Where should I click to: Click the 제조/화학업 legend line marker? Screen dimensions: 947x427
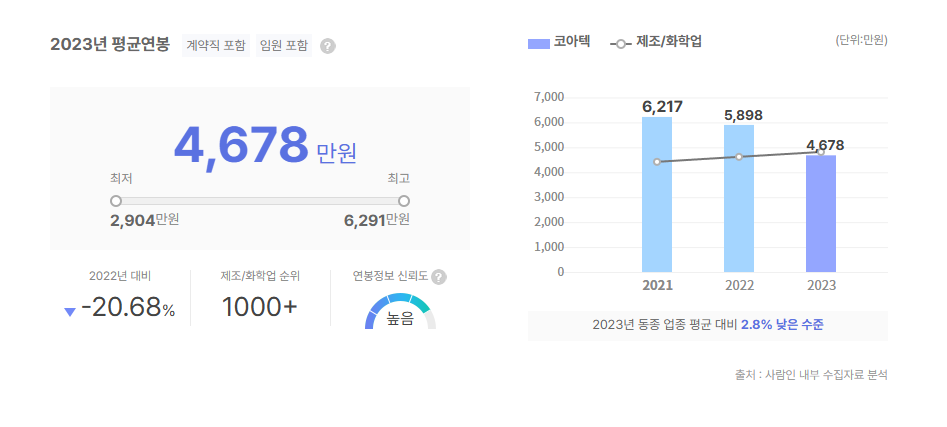click(x=621, y=43)
